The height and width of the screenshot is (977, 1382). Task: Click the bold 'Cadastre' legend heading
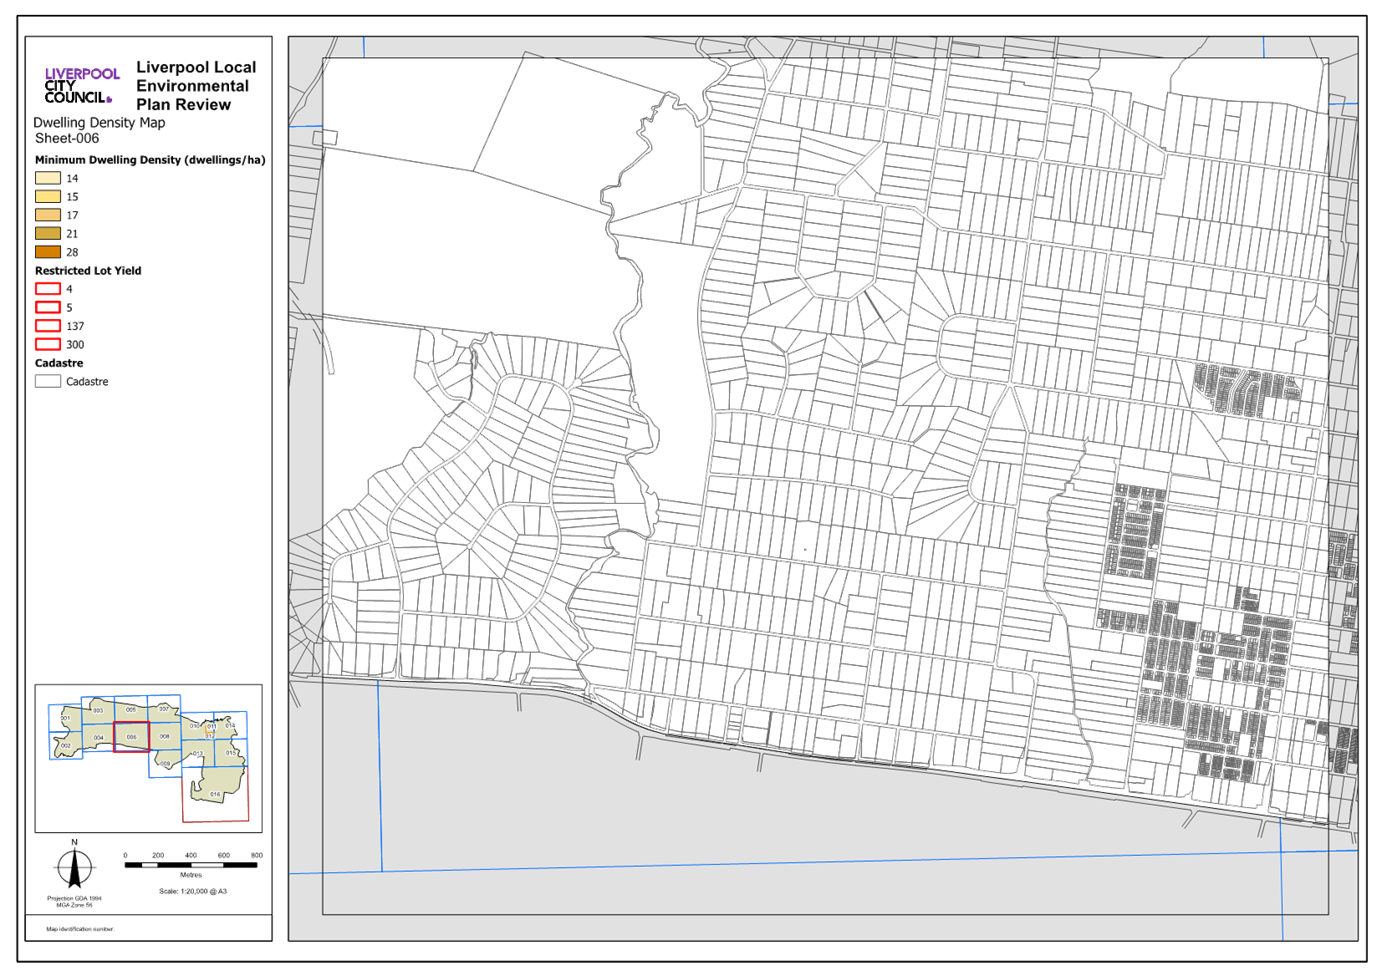(x=59, y=363)
